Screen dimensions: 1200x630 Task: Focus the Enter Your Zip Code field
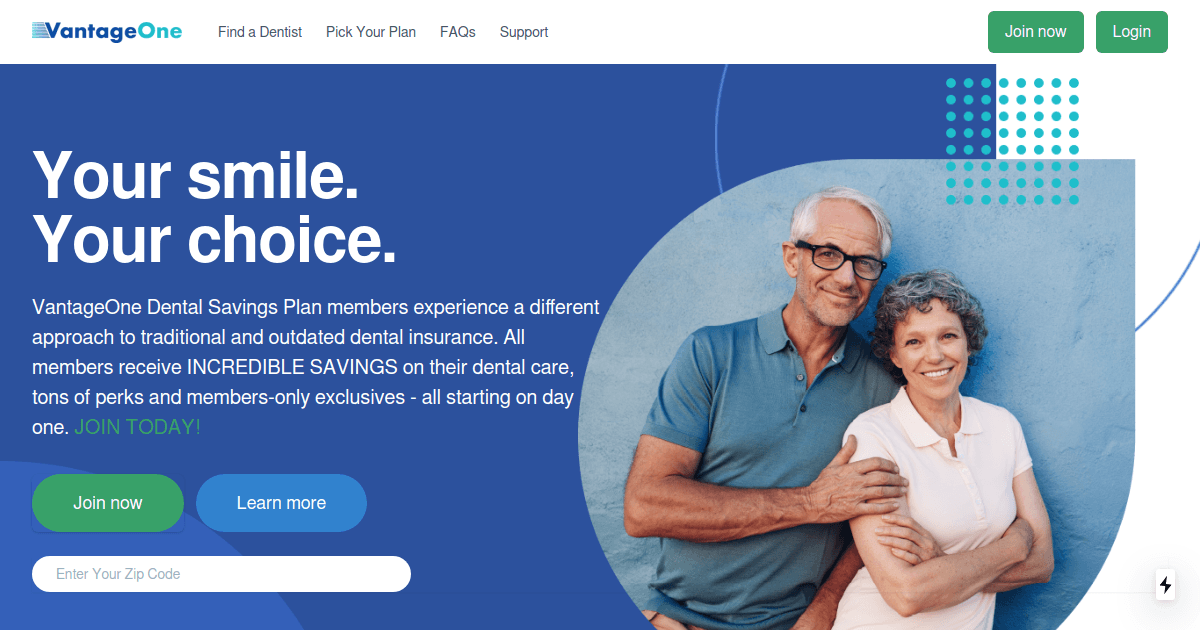221,574
